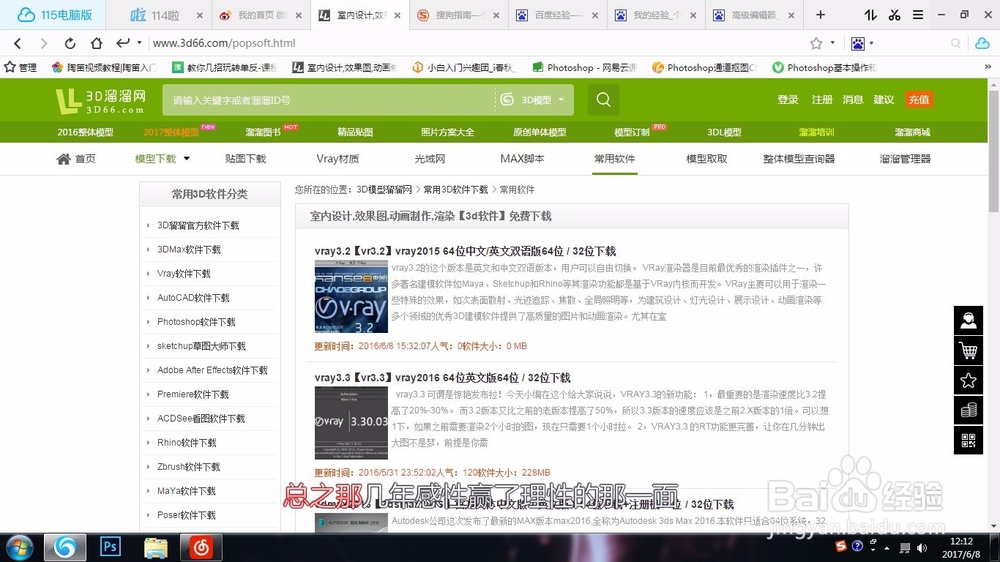The height and width of the screenshot is (562, 1000).
Task: Open the vray3.3 download title link
Action: [x=443, y=378]
